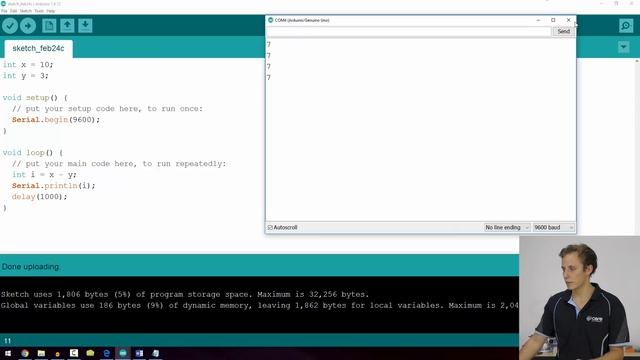The width and height of the screenshot is (640, 360).
Task: Click the Send button in serial monitor
Action: click(x=564, y=31)
